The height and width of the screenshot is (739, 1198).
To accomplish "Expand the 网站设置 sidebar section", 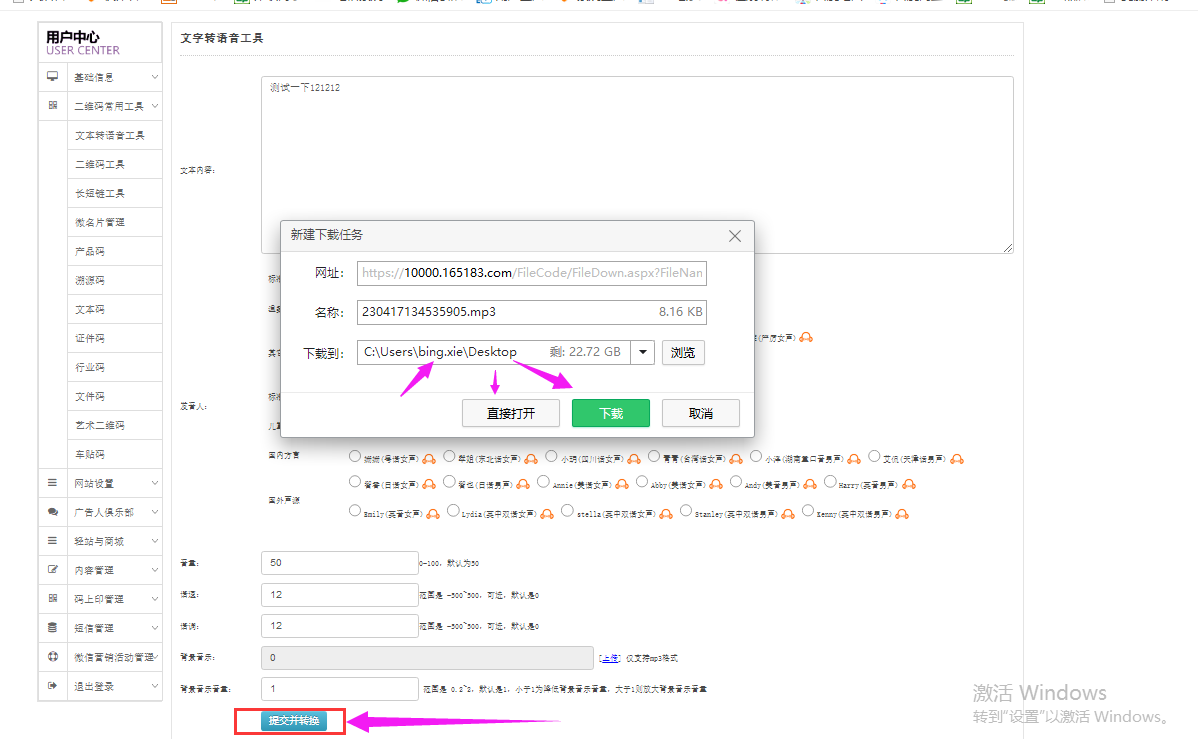I will coord(100,483).
